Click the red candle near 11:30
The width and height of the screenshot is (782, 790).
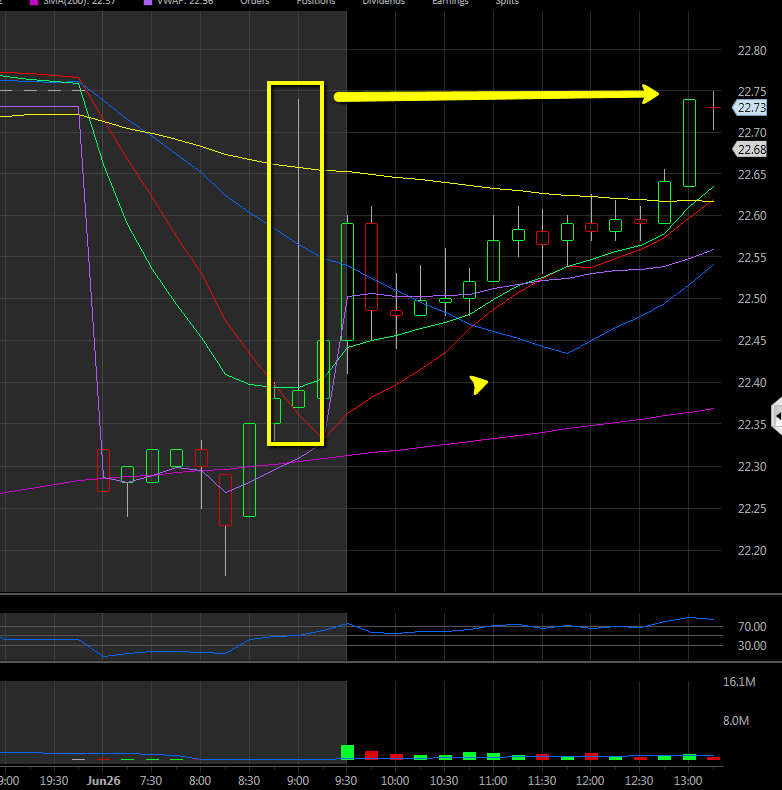[543, 238]
